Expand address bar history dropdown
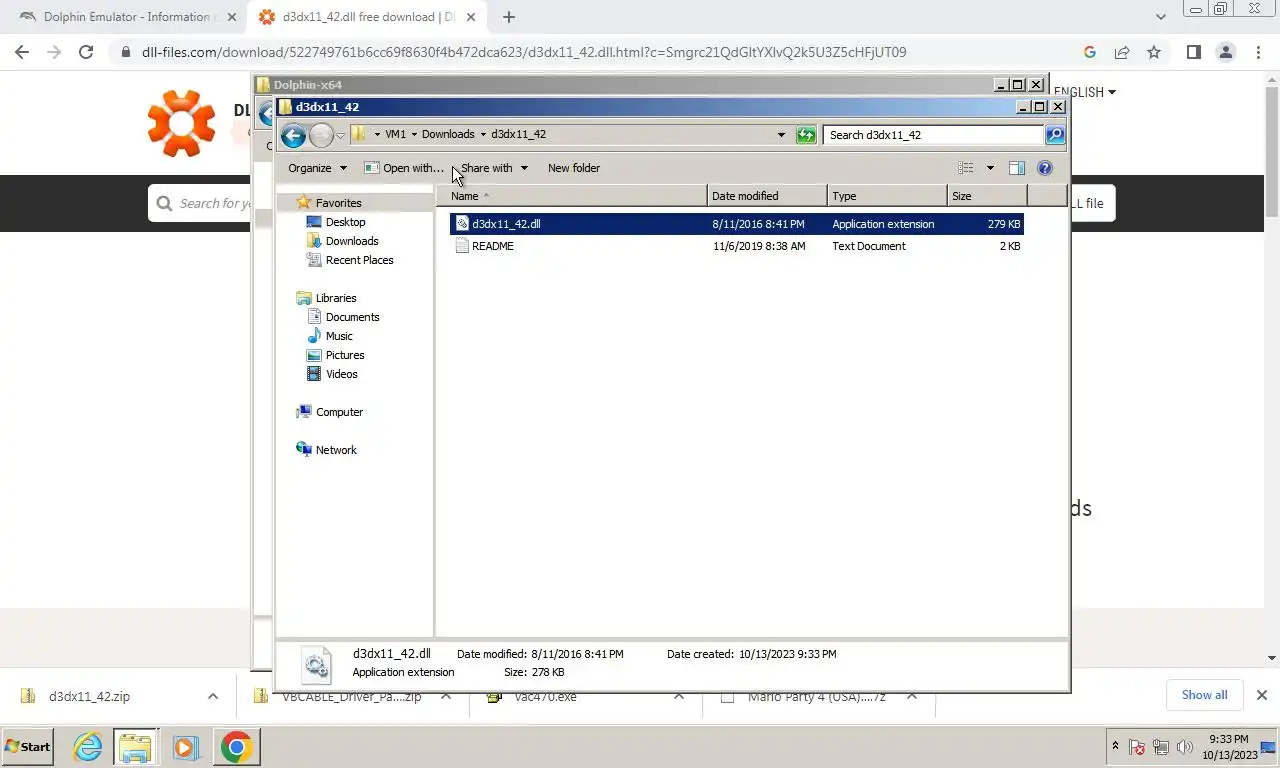This screenshot has width=1280, height=768. 781,135
